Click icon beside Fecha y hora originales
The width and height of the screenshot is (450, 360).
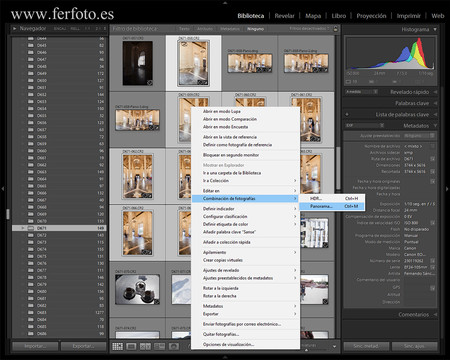coord(433,181)
